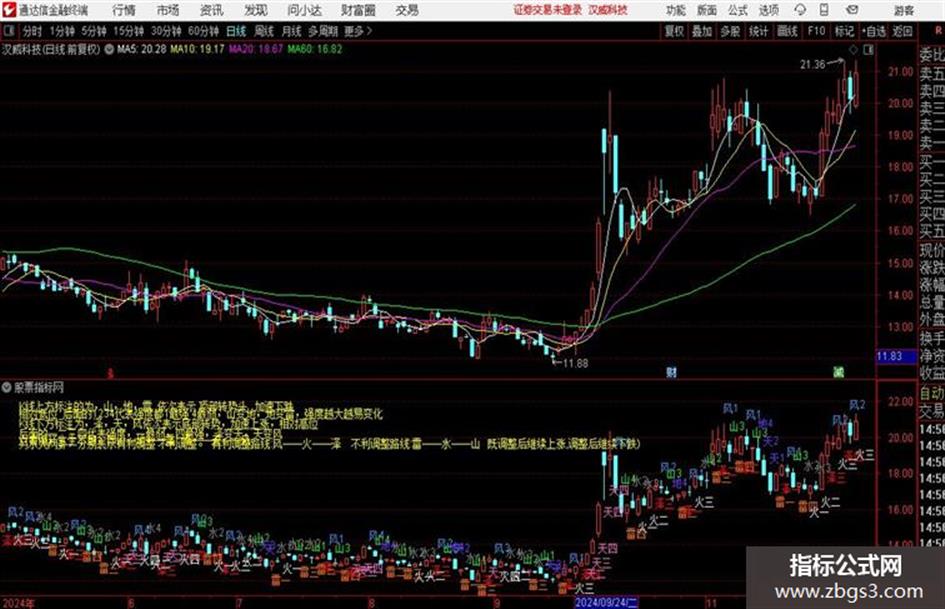Click the customer service headset icon
Viewport: 945px width, 609px height.
(800, 10)
